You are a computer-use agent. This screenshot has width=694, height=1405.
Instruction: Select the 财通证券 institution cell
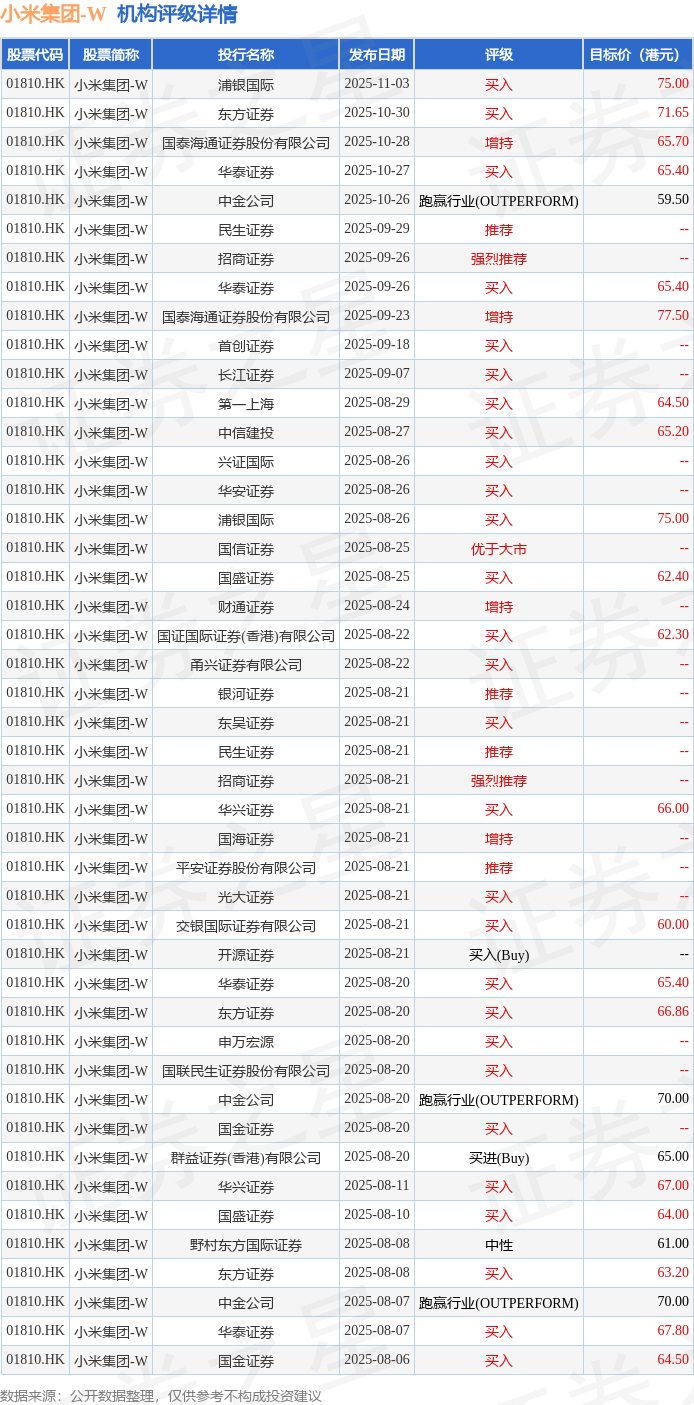click(246, 607)
